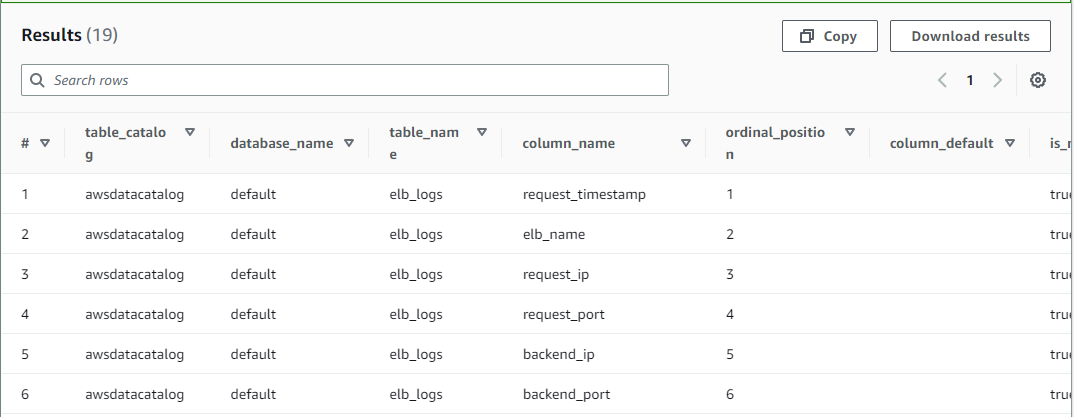Copy the query results
The height and width of the screenshot is (417, 1074).
click(829, 36)
